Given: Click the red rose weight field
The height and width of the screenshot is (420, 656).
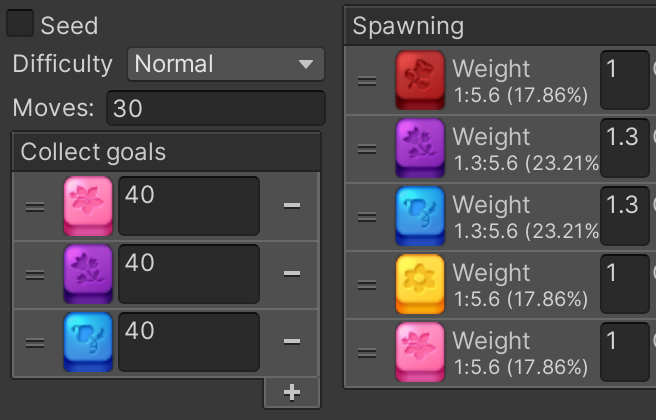Looking at the screenshot, I should pyautogui.click(x=625, y=80).
